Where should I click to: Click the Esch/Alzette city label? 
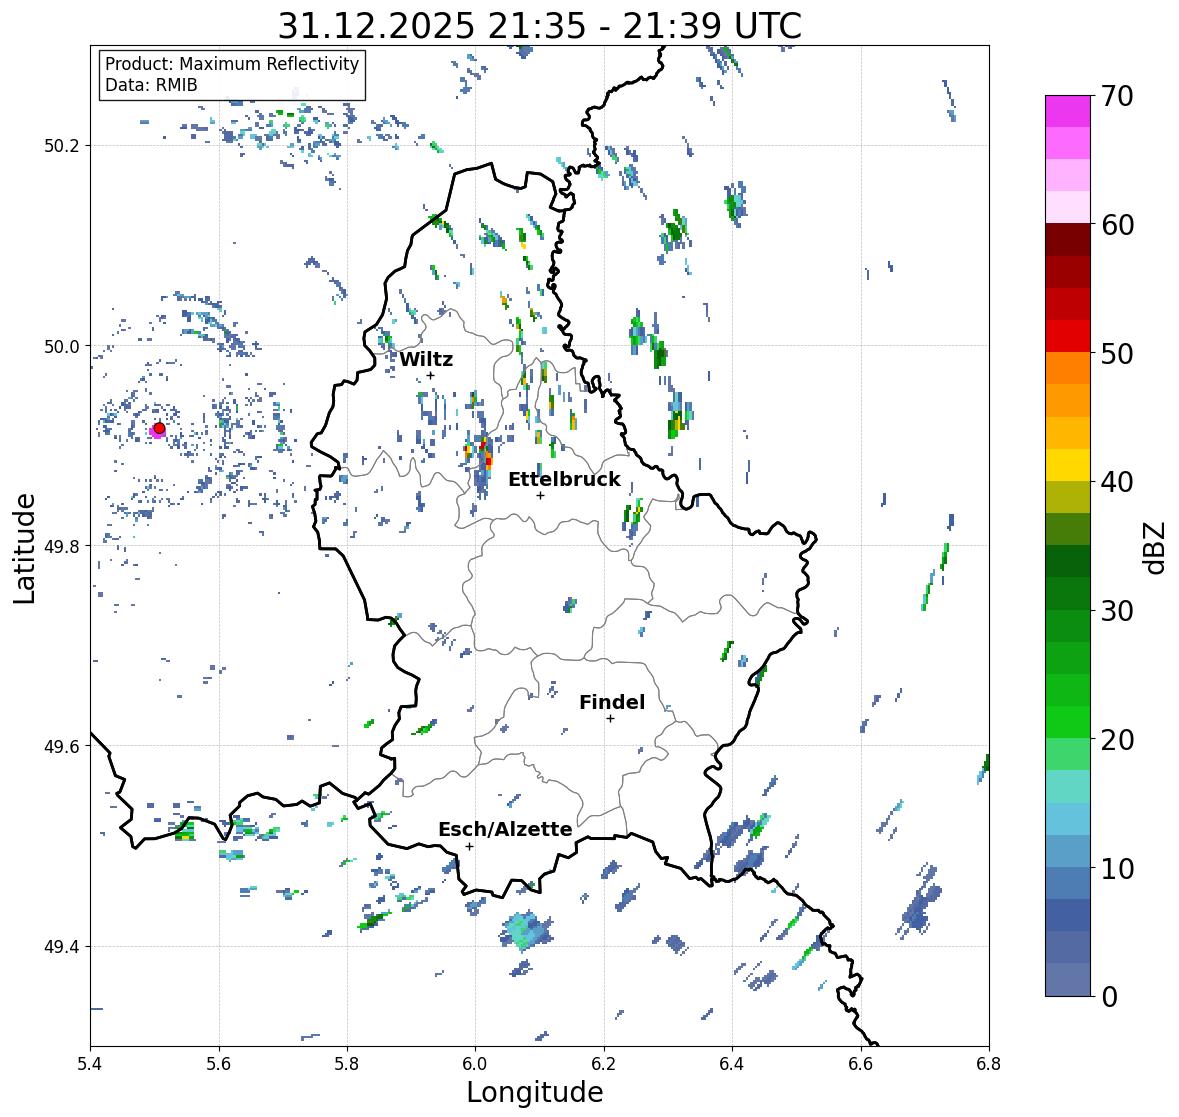click(505, 829)
